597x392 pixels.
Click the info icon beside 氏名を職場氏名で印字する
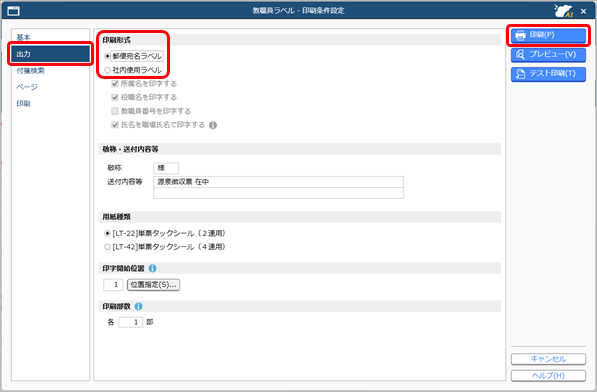tap(213, 125)
